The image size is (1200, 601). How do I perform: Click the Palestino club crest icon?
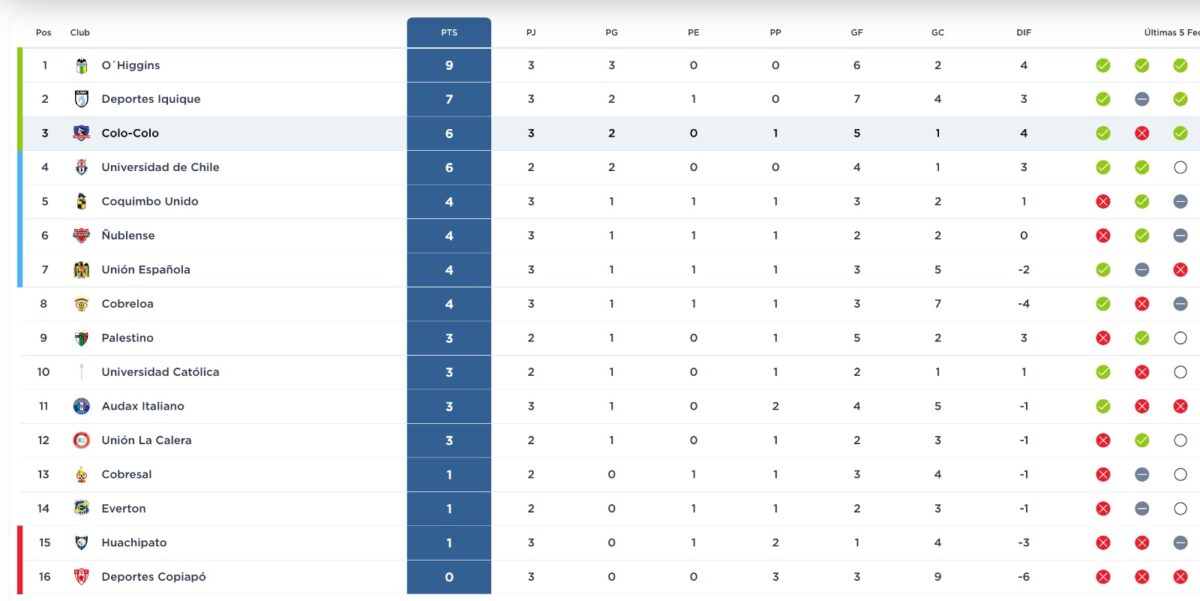pos(82,338)
